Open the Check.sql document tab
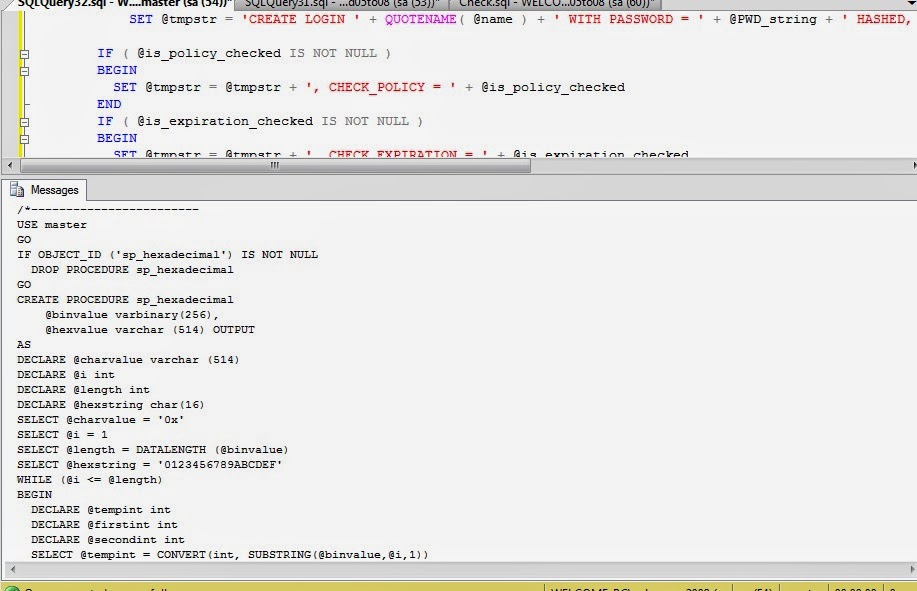917x591 pixels. coord(556,4)
